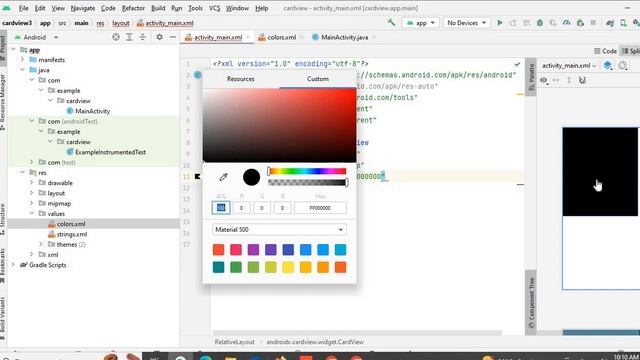Collapse the values folder
The height and width of the screenshot is (360, 640).
(x=32, y=213)
